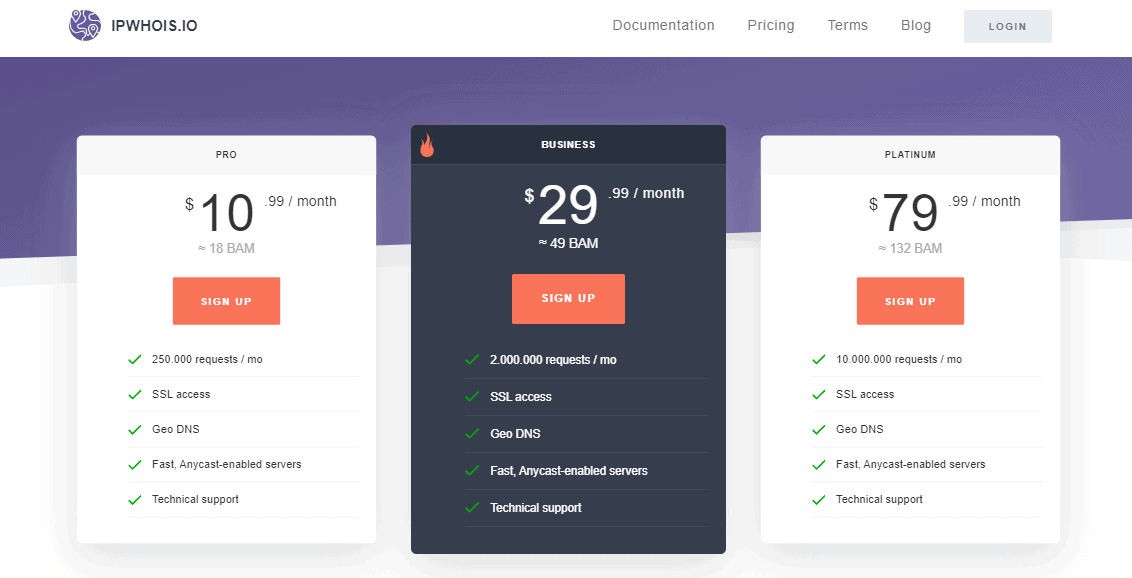Sign up for the Platinum plan

tap(910, 301)
